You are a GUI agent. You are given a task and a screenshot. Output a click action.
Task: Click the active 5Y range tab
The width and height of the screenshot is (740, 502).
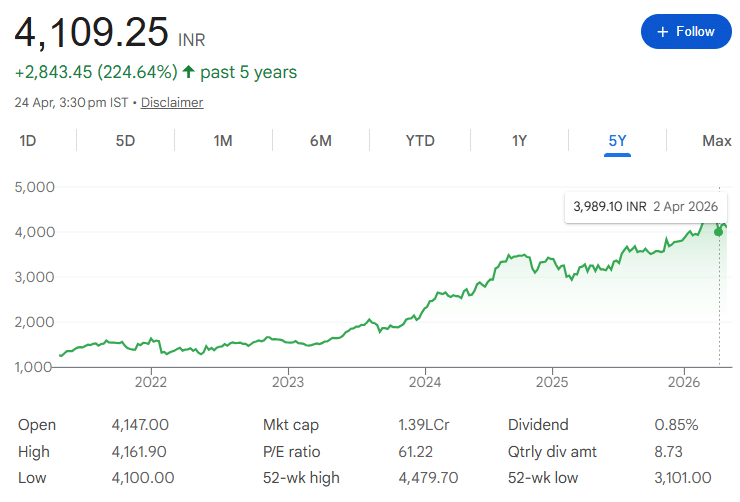point(617,141)
